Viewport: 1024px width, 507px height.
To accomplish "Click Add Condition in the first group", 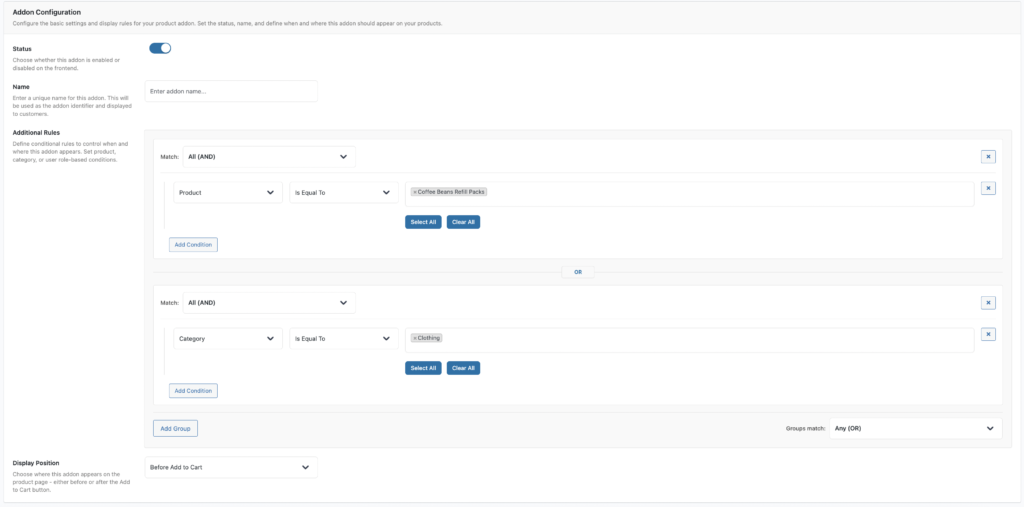I will [193, 244].
